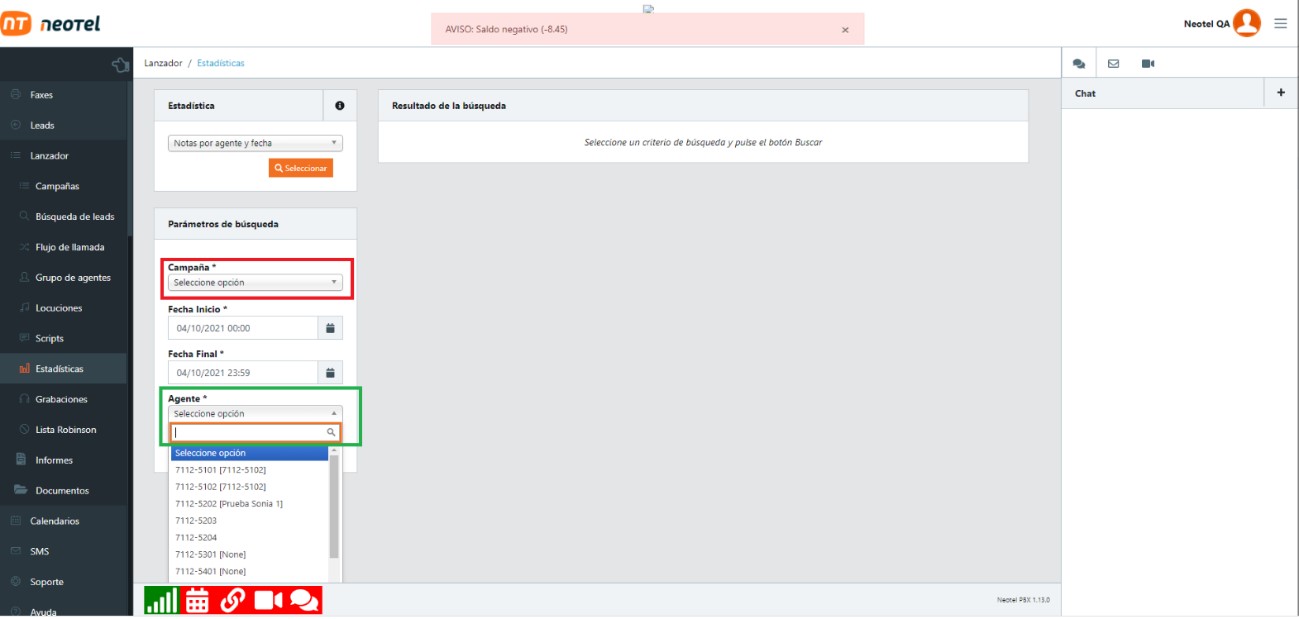Click the Lanzador breadcrumb link
The image size is (1299, 619).
163,63
